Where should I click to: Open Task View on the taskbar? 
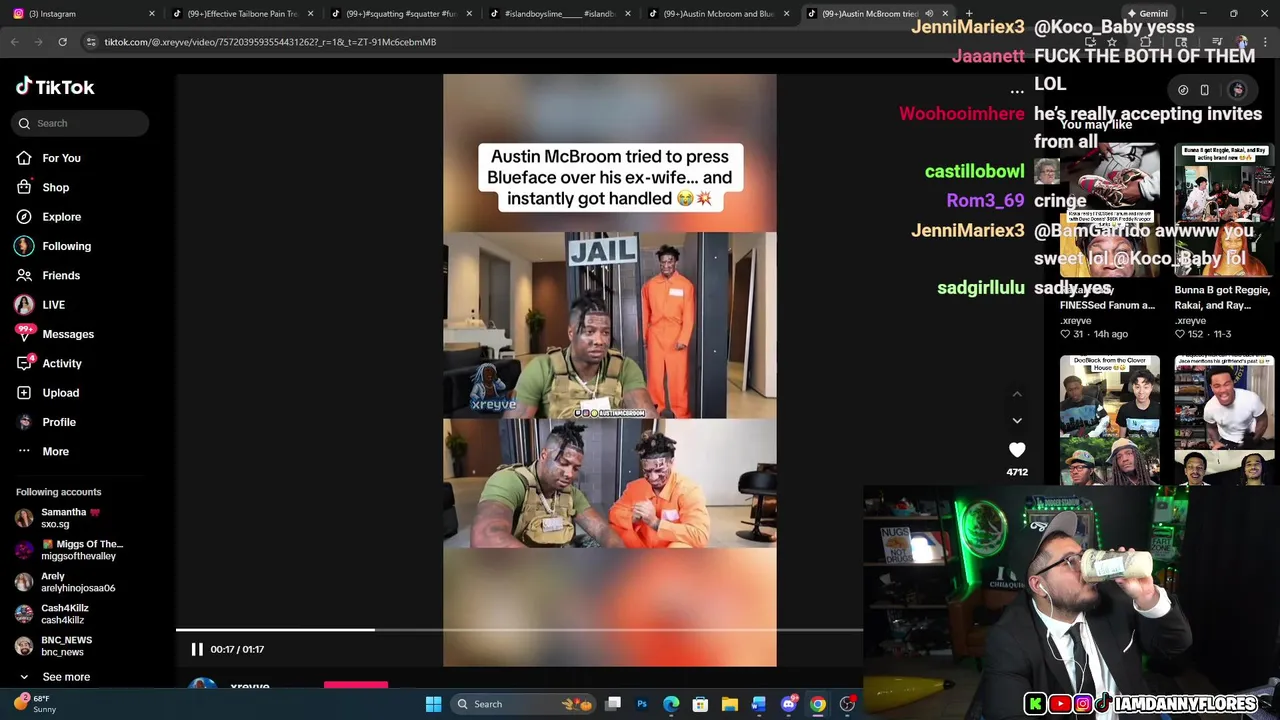[613, 704]
